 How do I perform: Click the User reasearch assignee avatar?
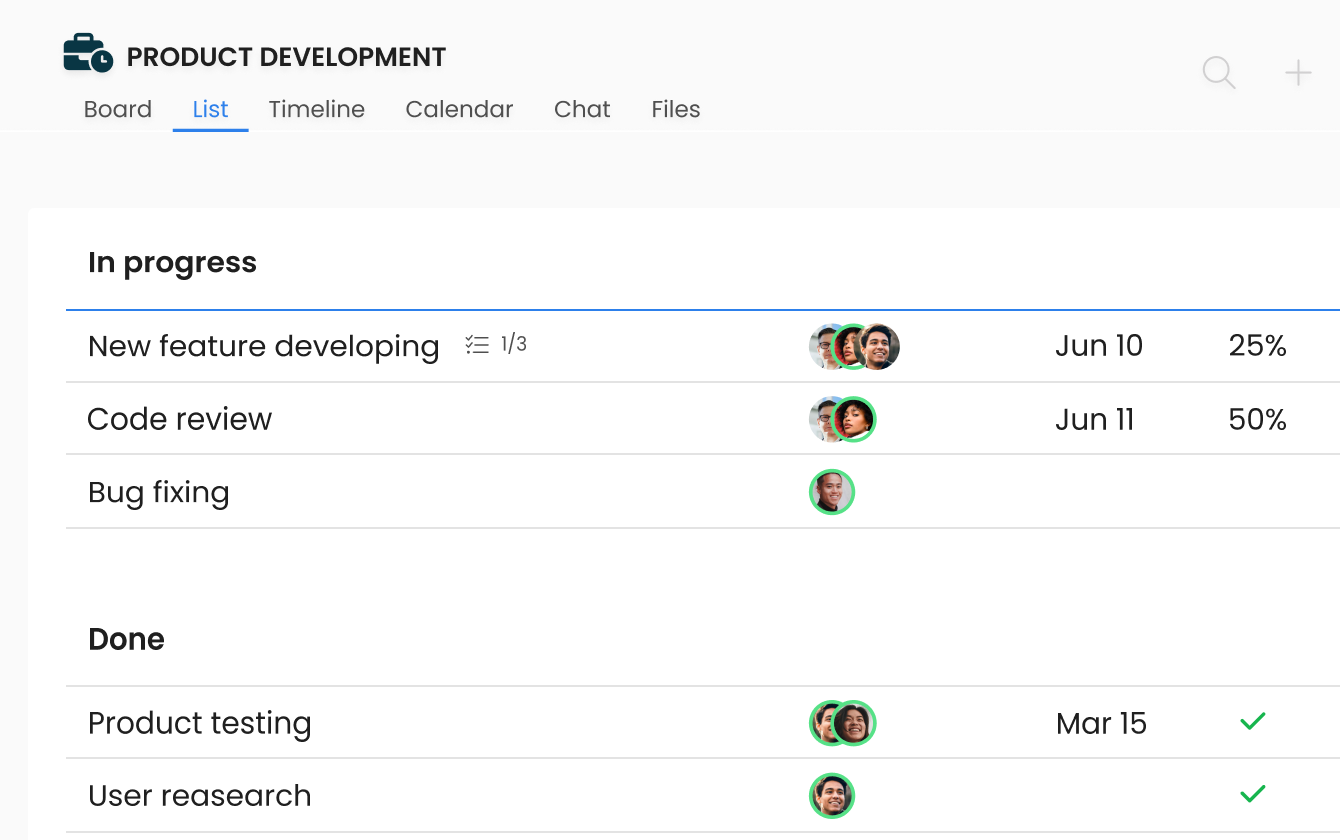tap(832, 796)
